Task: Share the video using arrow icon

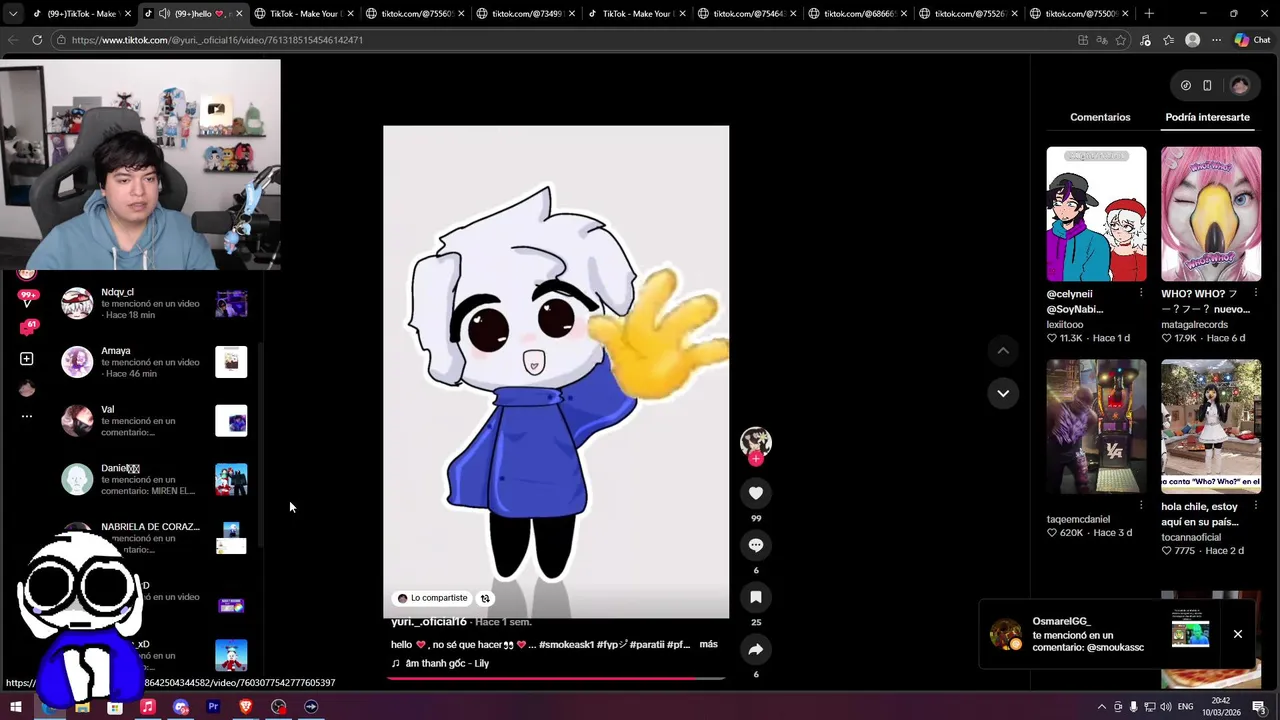Action: [x=756, y=649]
